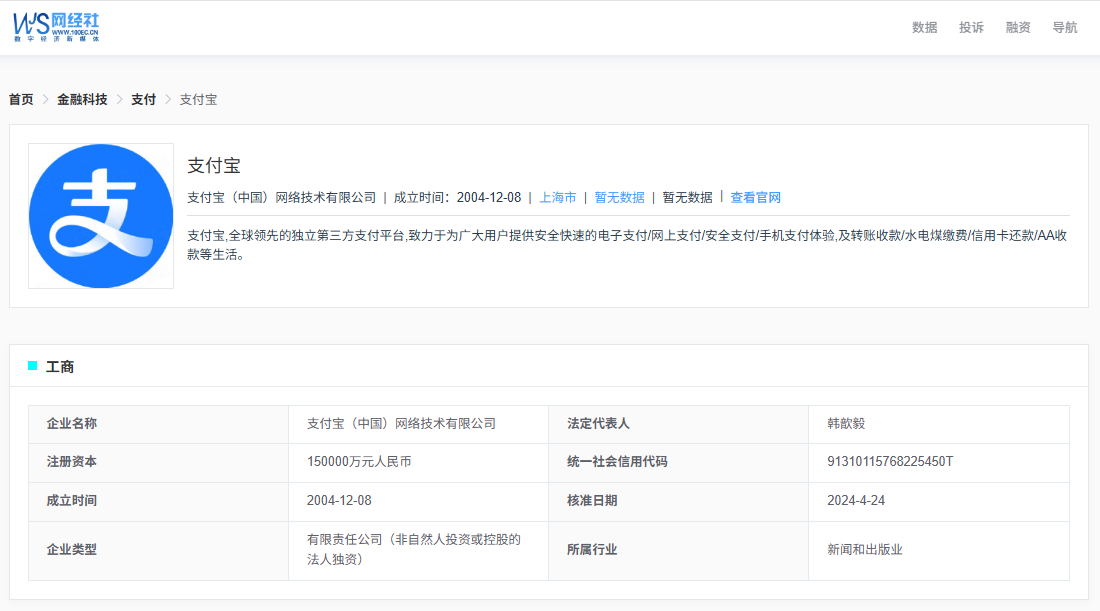Click the gray 暂无数据 text before 查看官网
The image size is (1100, 611).
point(688,198)
